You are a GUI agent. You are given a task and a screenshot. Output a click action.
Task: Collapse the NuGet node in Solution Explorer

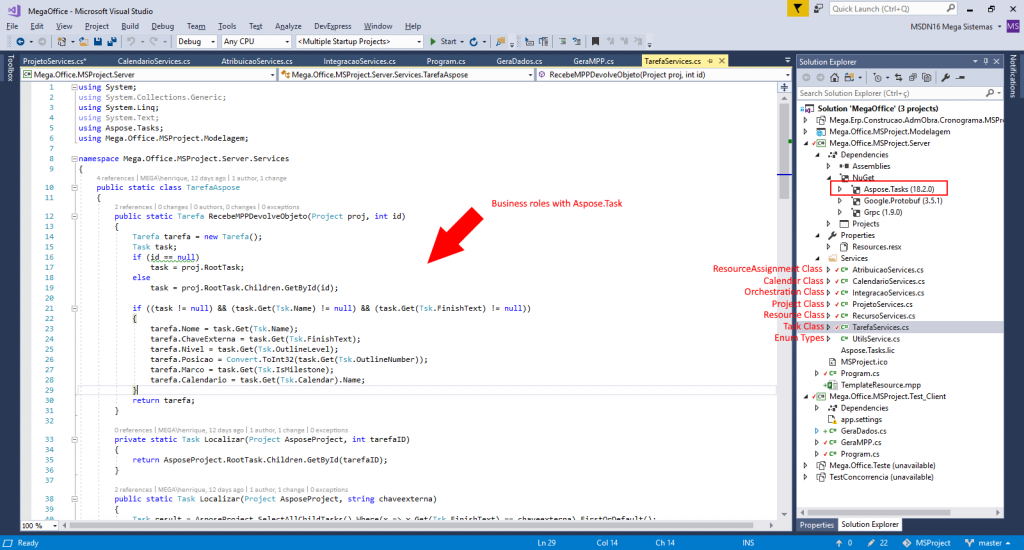point(829,178)
